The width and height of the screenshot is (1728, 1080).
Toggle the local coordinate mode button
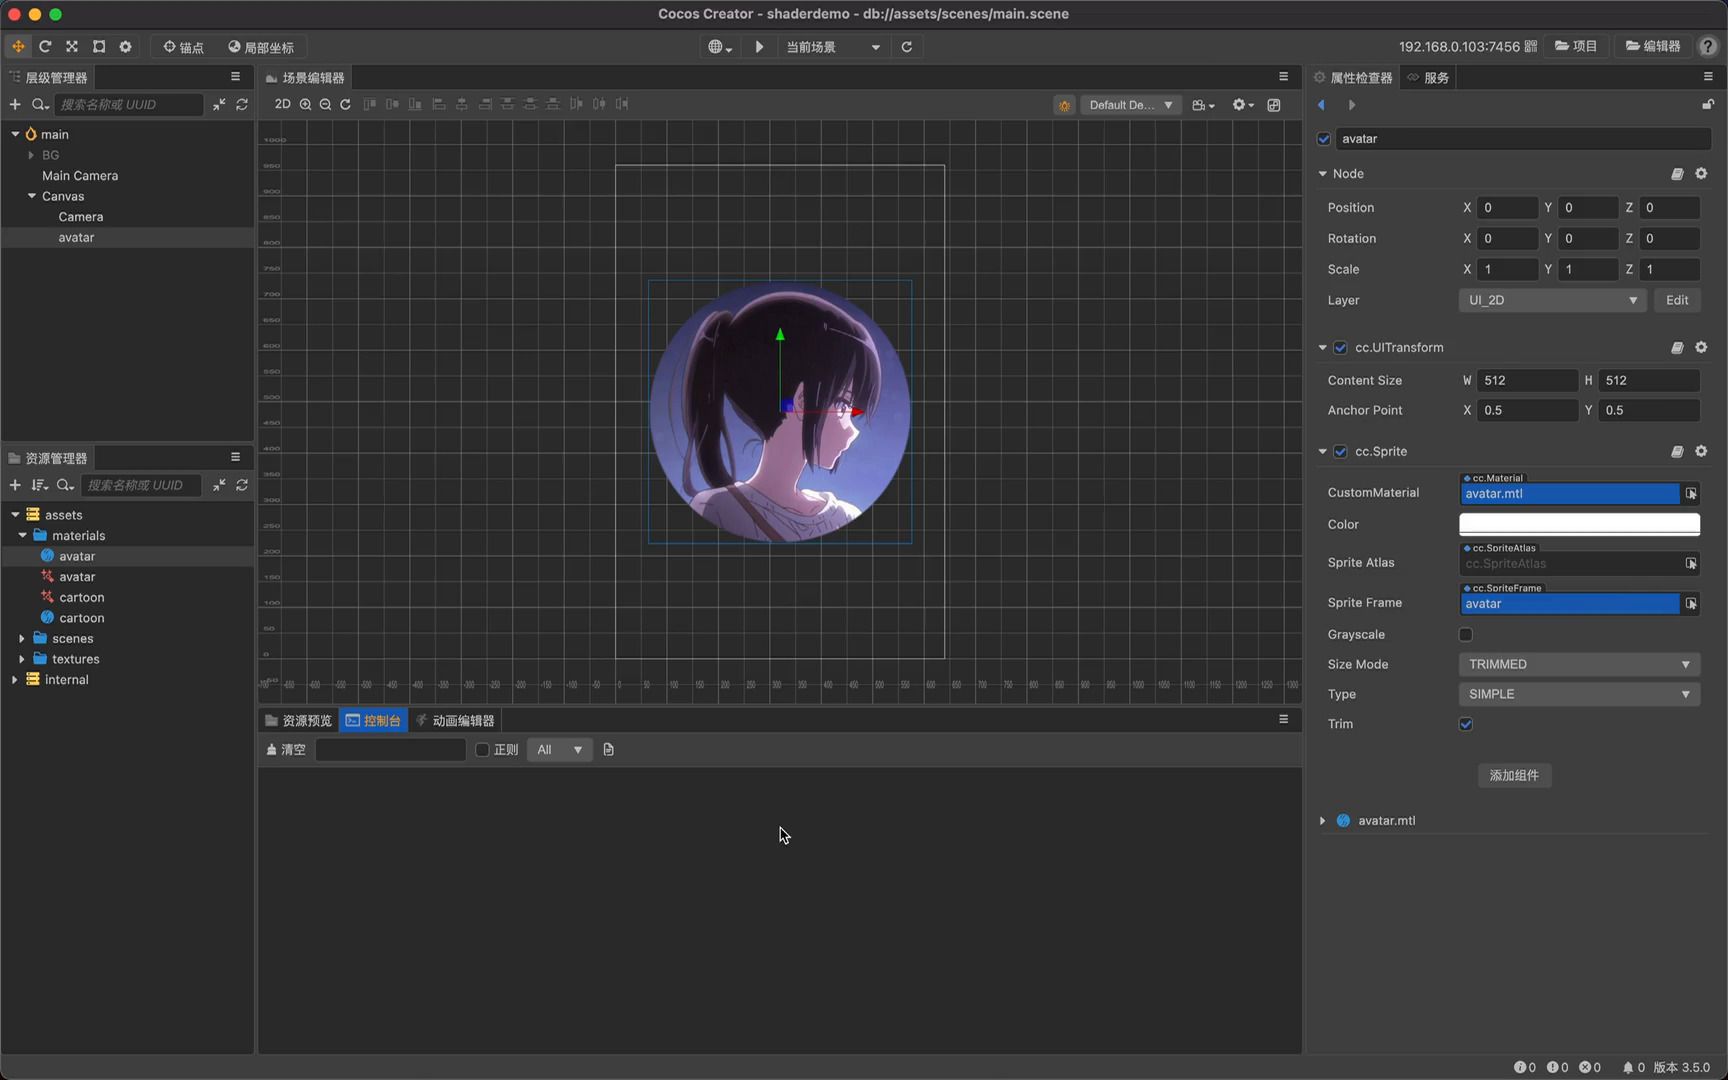[x=261, y=47]
